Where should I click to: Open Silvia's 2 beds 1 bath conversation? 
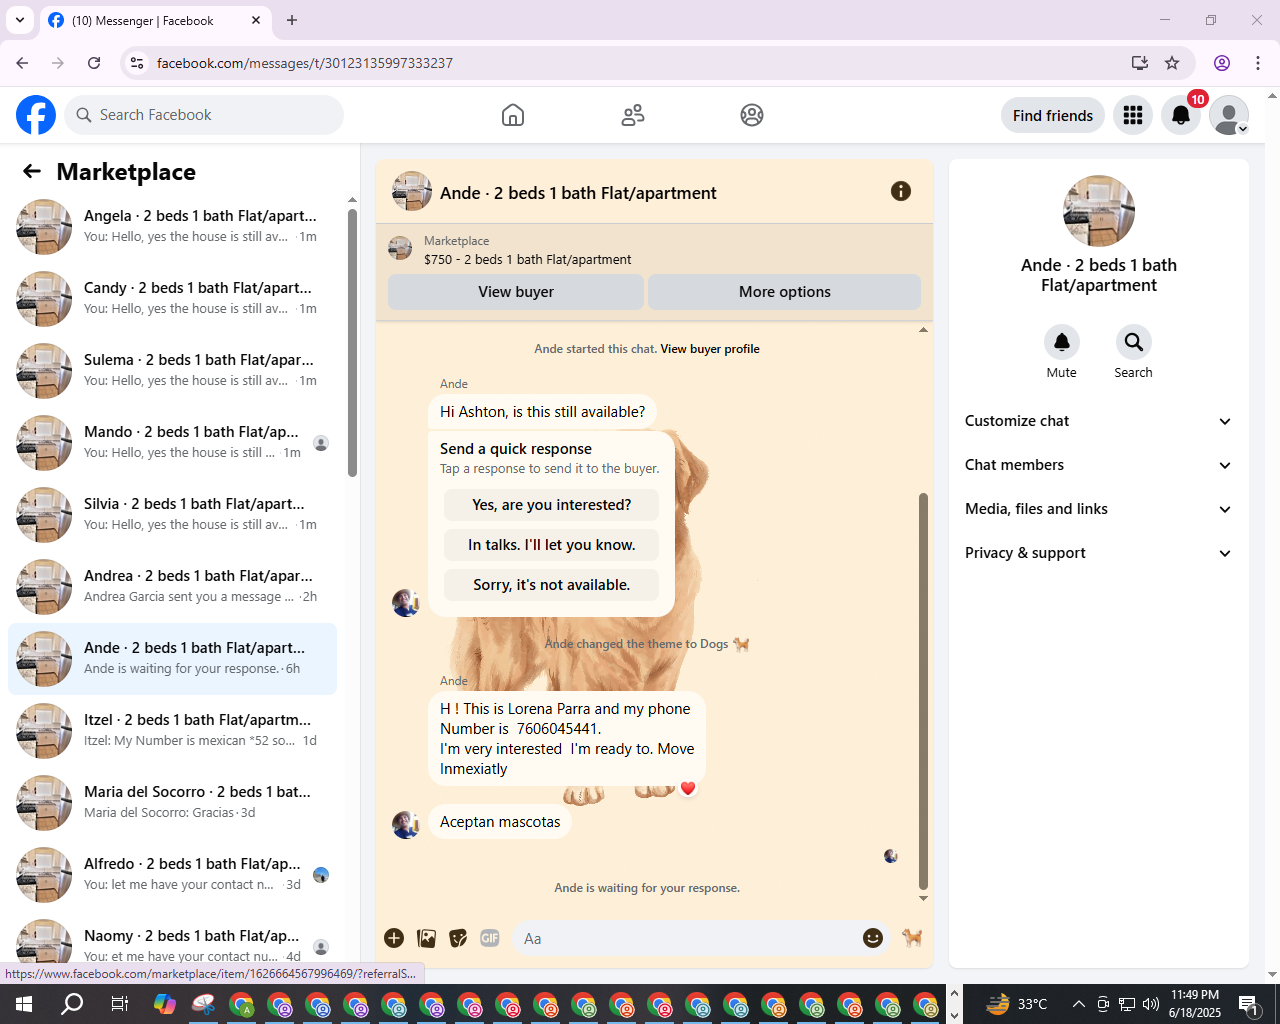(x=172, y=515)
